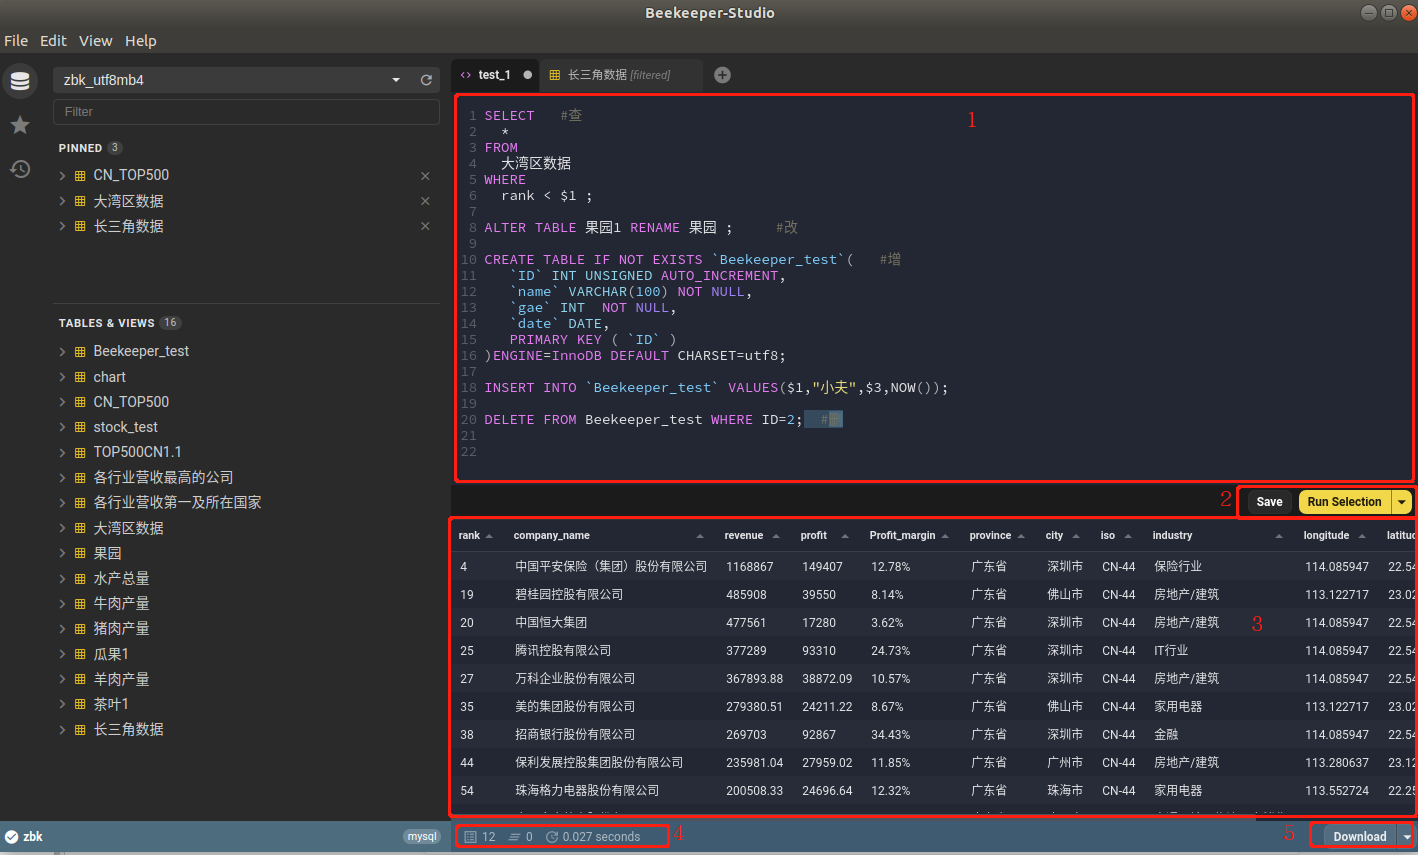Open the query history sidebar icon
The width and height of the screenshot is (1418, 855).
point(20,169)
